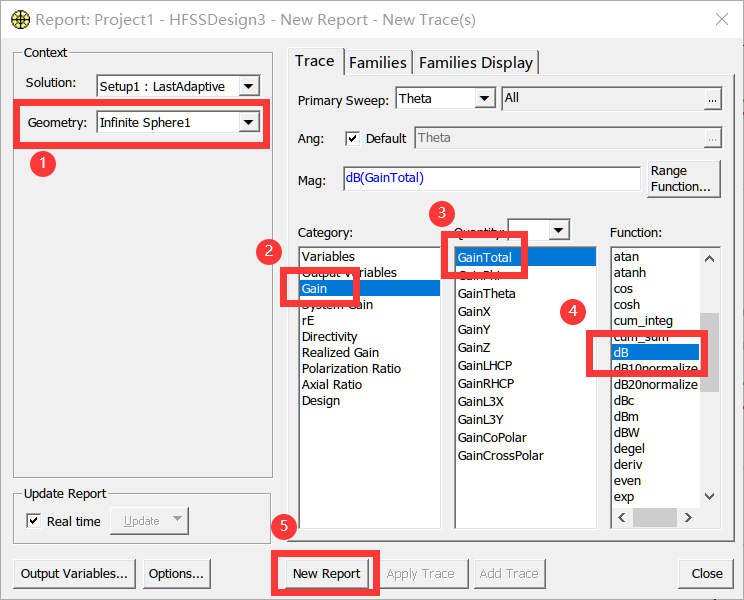
Task: Click the New Report button
Action: 326,573
